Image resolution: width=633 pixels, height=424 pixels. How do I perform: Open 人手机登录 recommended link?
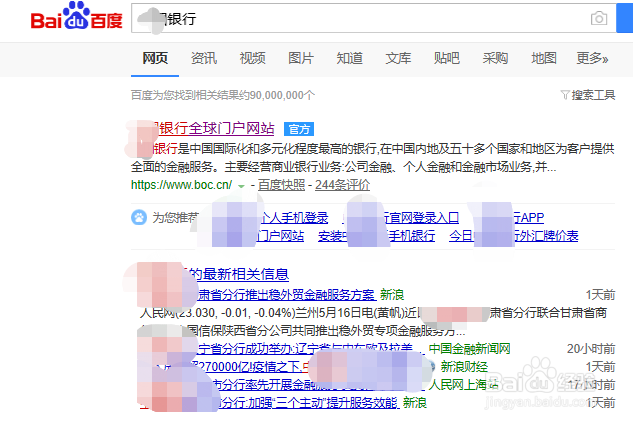[x=295, y=218]
